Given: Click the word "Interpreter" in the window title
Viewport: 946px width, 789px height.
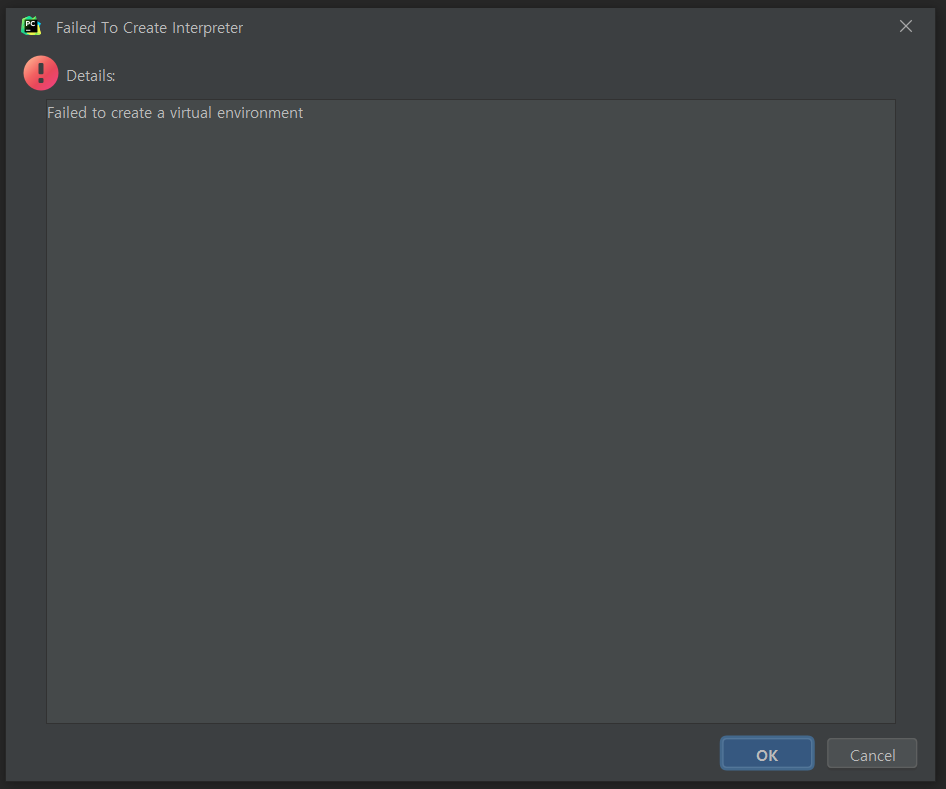Looking at the screenshot, I should [x=208, y=28].
